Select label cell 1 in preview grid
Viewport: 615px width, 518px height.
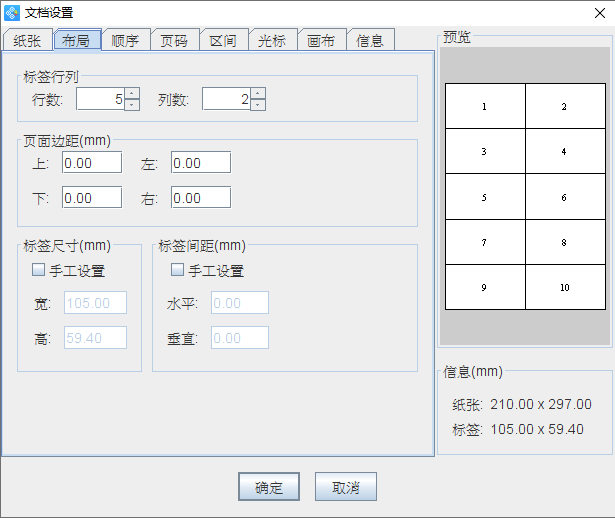point(485,106)
